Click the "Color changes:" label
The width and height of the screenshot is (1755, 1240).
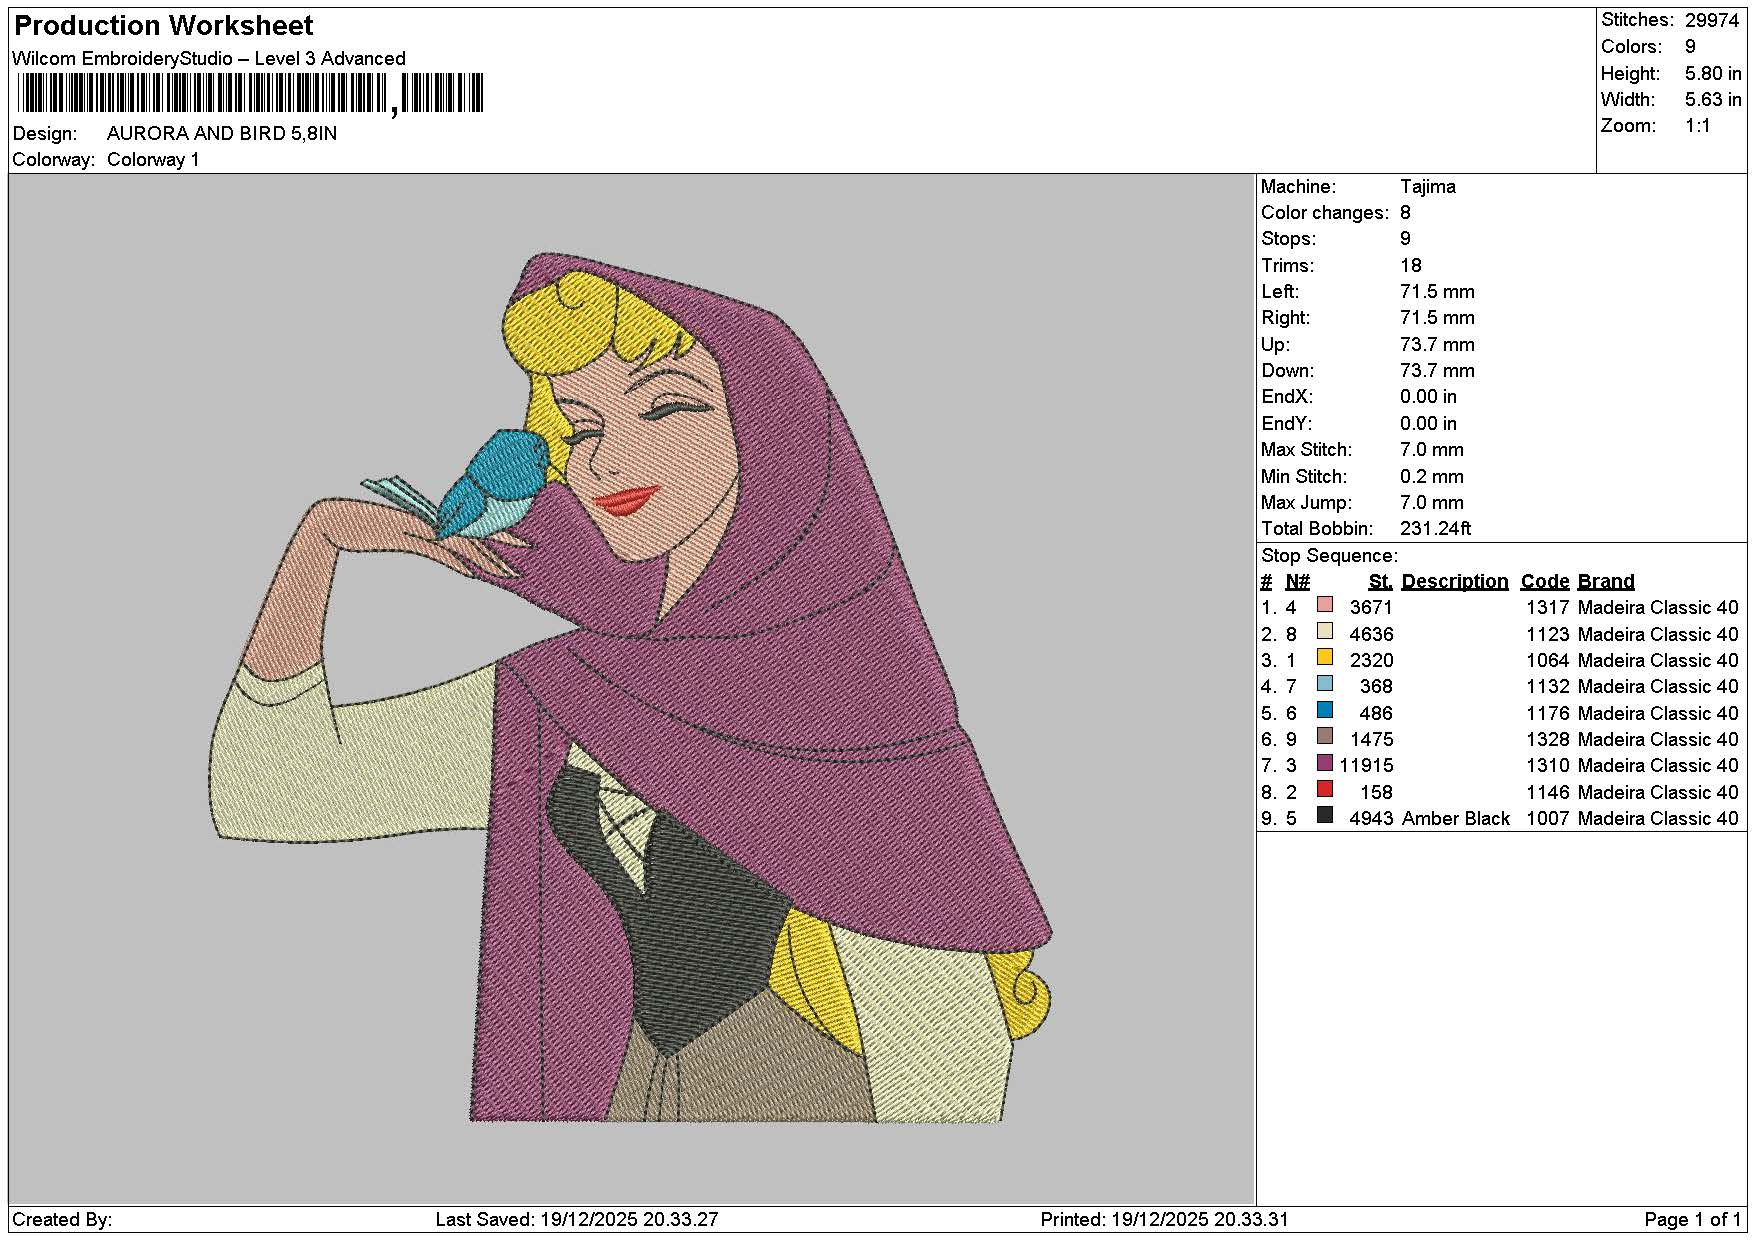pos(1325,213)
